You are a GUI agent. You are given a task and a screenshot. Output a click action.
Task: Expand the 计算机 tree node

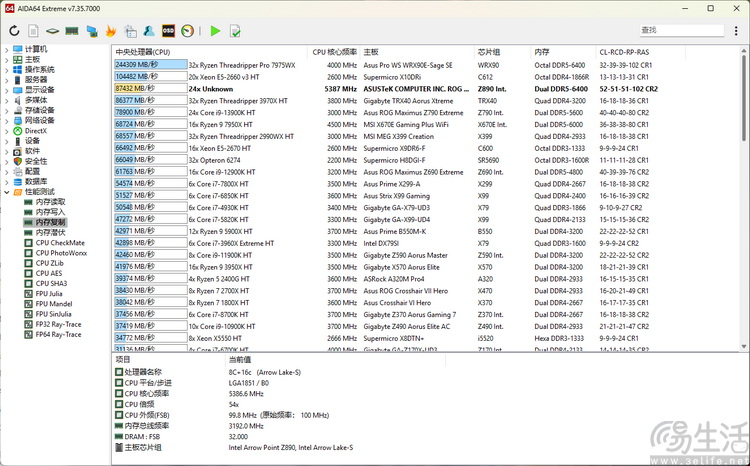click(x=7, y=49)
